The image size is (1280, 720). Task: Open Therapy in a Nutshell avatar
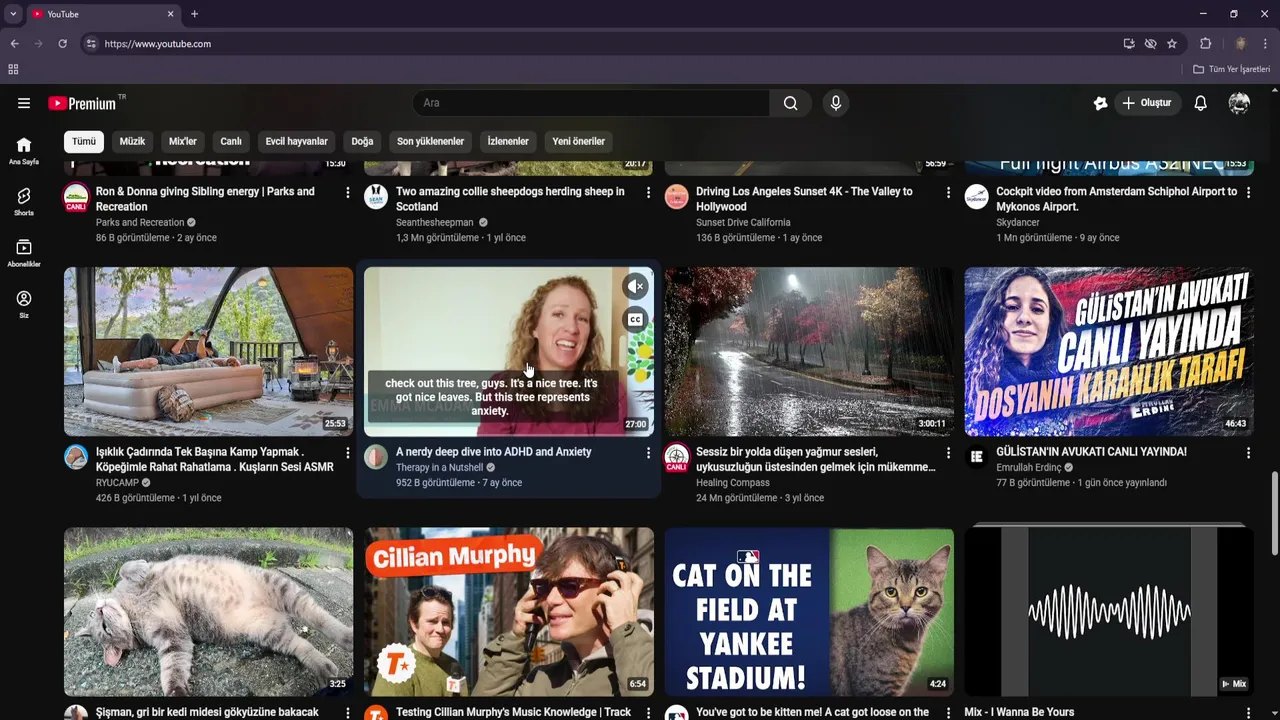pyautogui.click(x=376, y=457)
